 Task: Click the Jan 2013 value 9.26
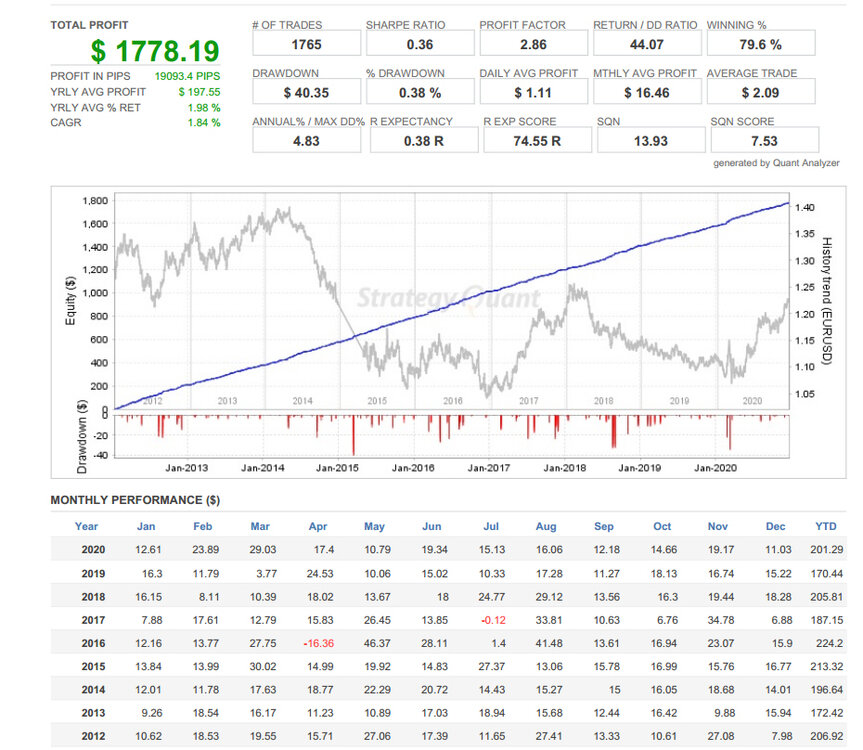tap(152, 713)
